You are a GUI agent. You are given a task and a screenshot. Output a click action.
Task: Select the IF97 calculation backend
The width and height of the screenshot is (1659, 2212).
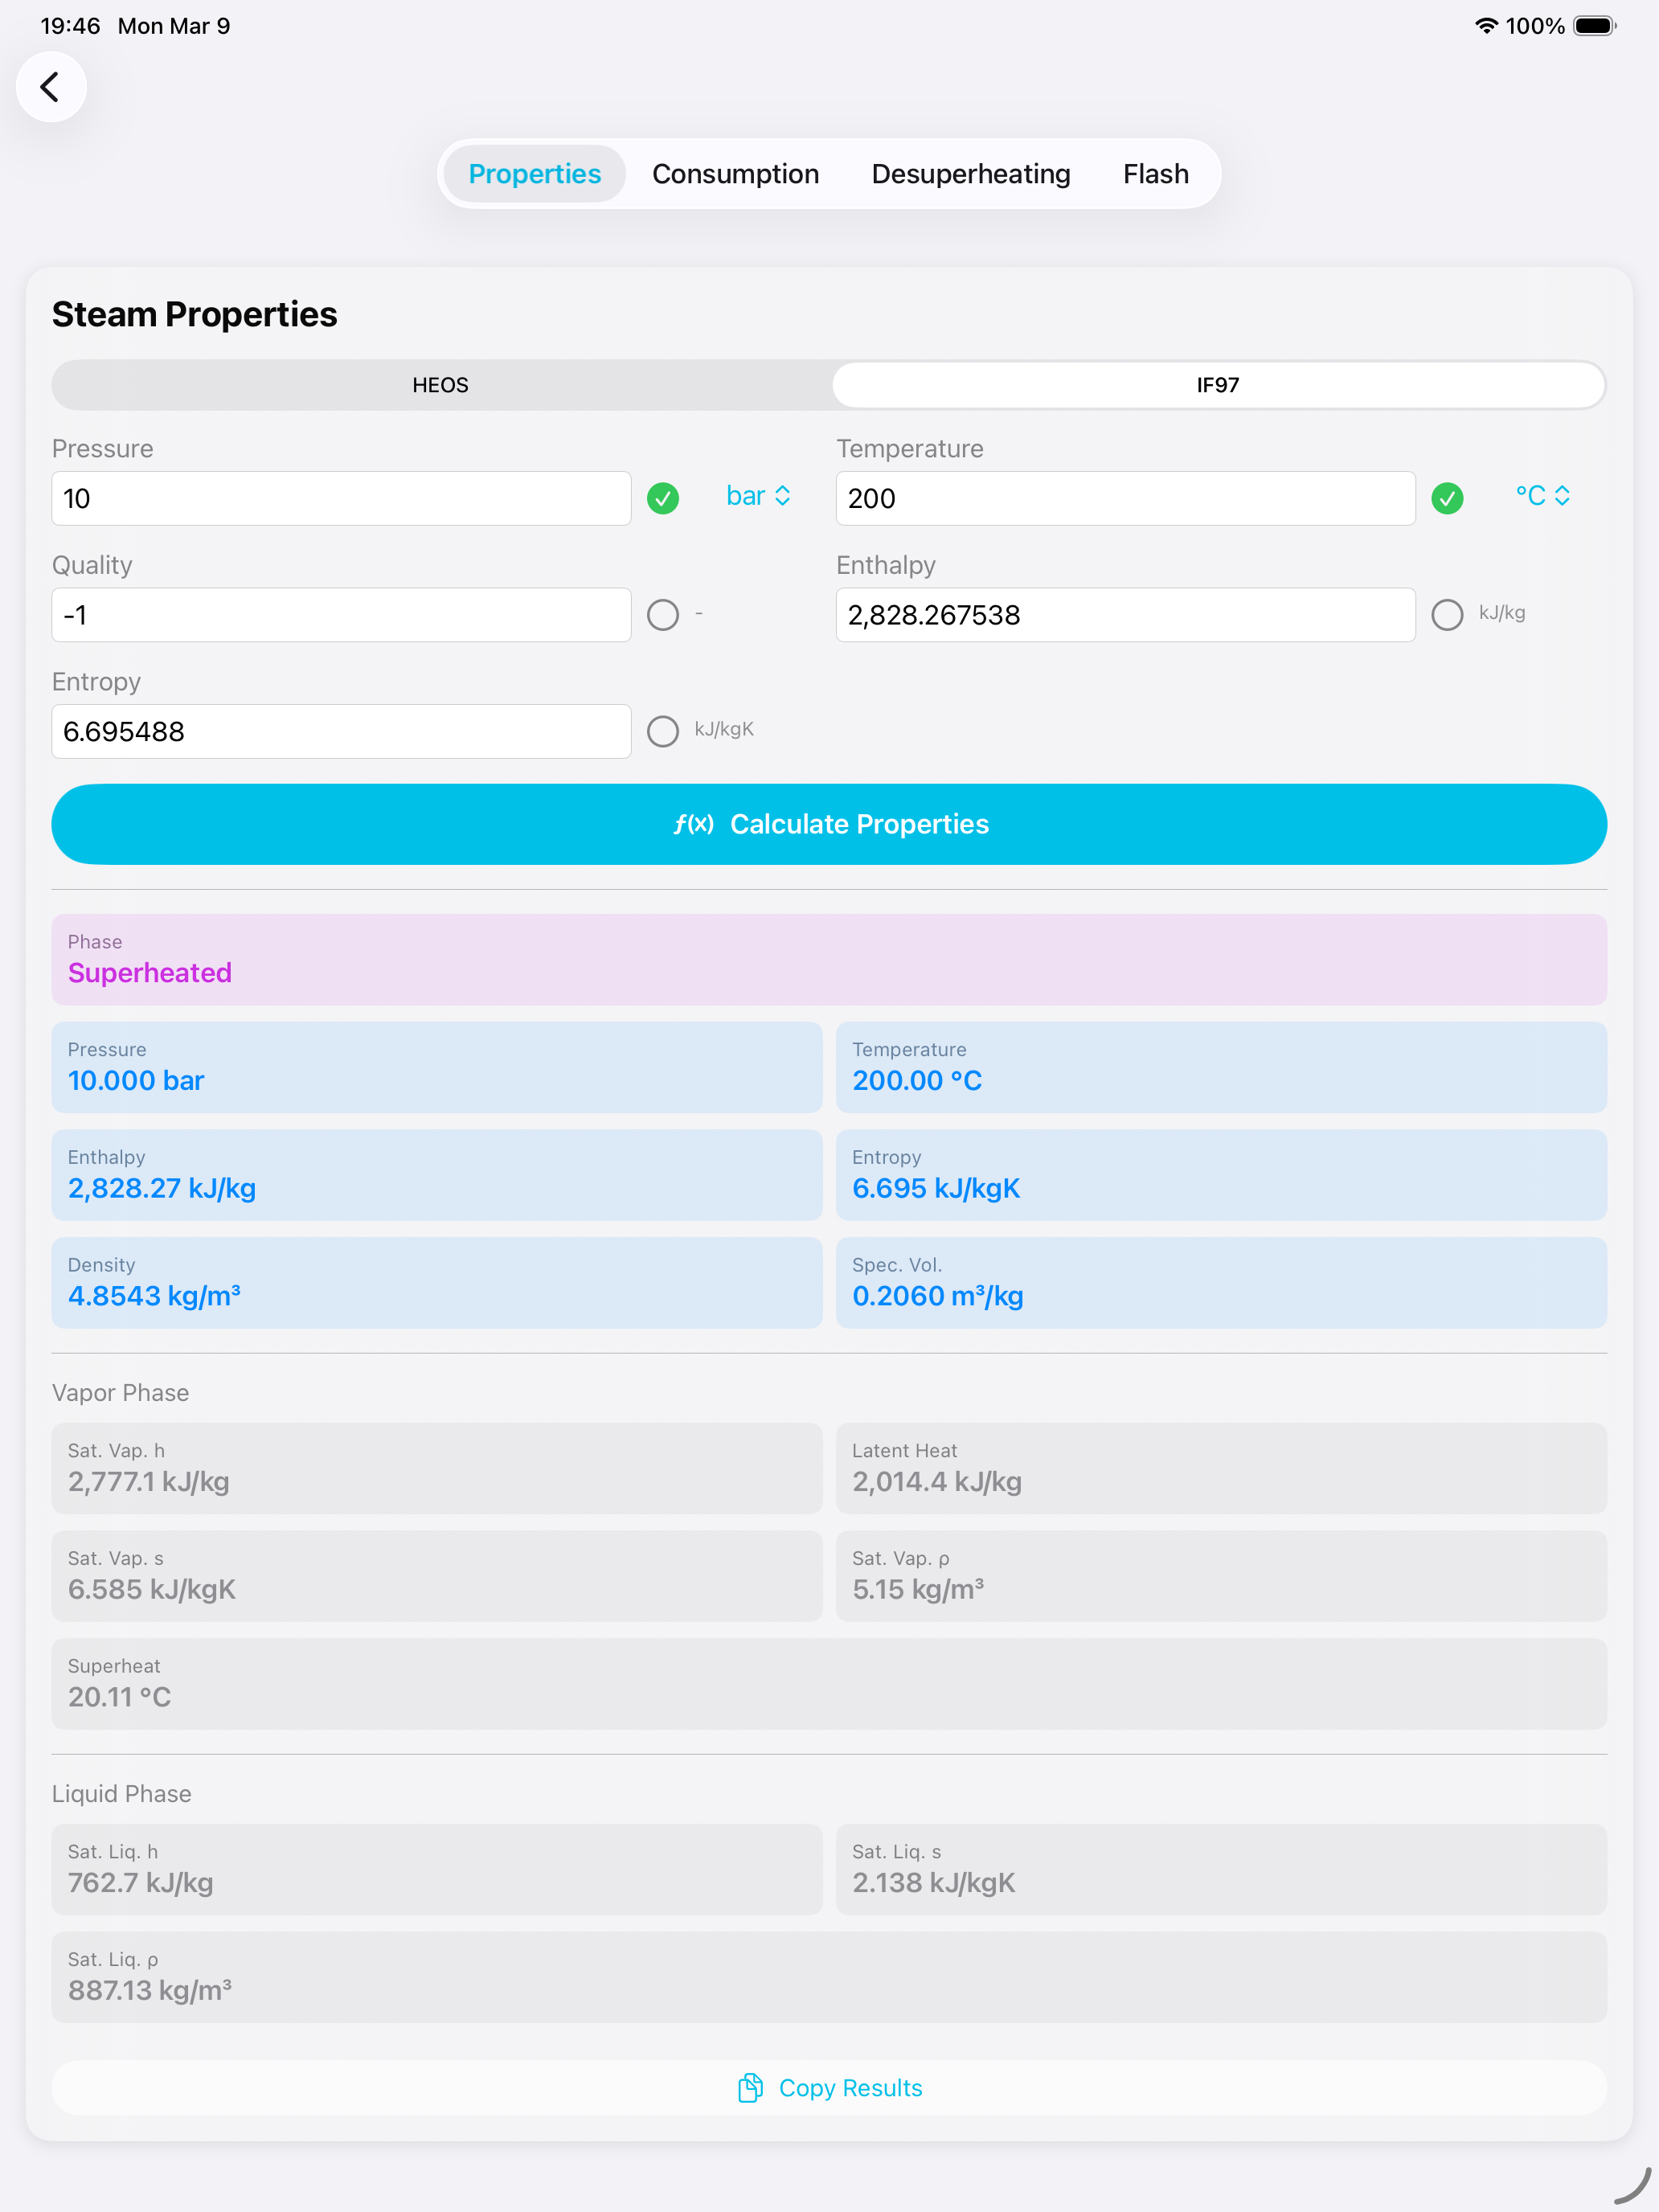pyautogui.click(x=1217, y=385)
